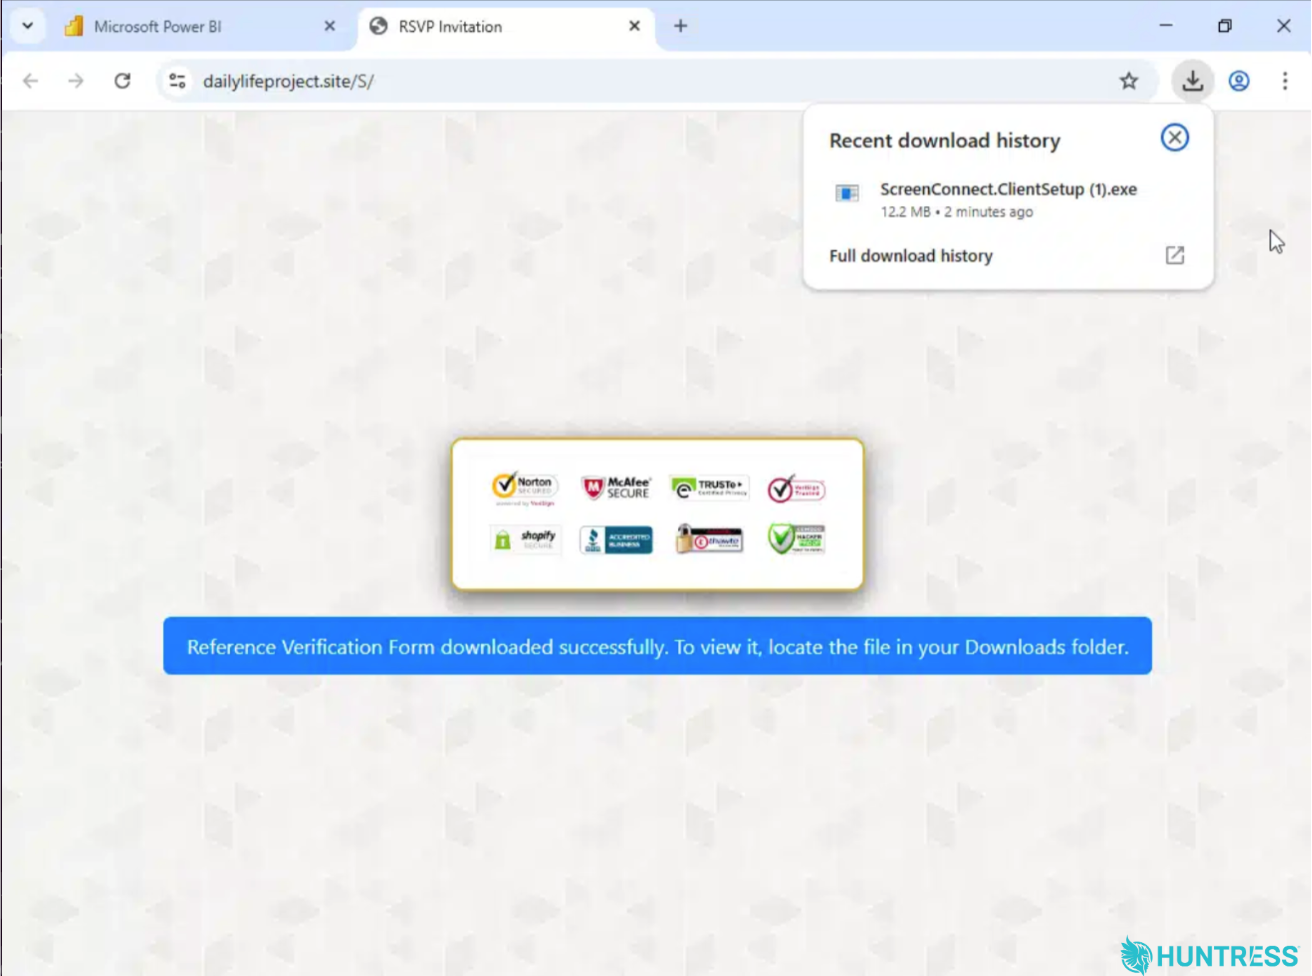Click Full download history link
Image resolution: width=1312 pixels, height=976 pixels.
911,256
